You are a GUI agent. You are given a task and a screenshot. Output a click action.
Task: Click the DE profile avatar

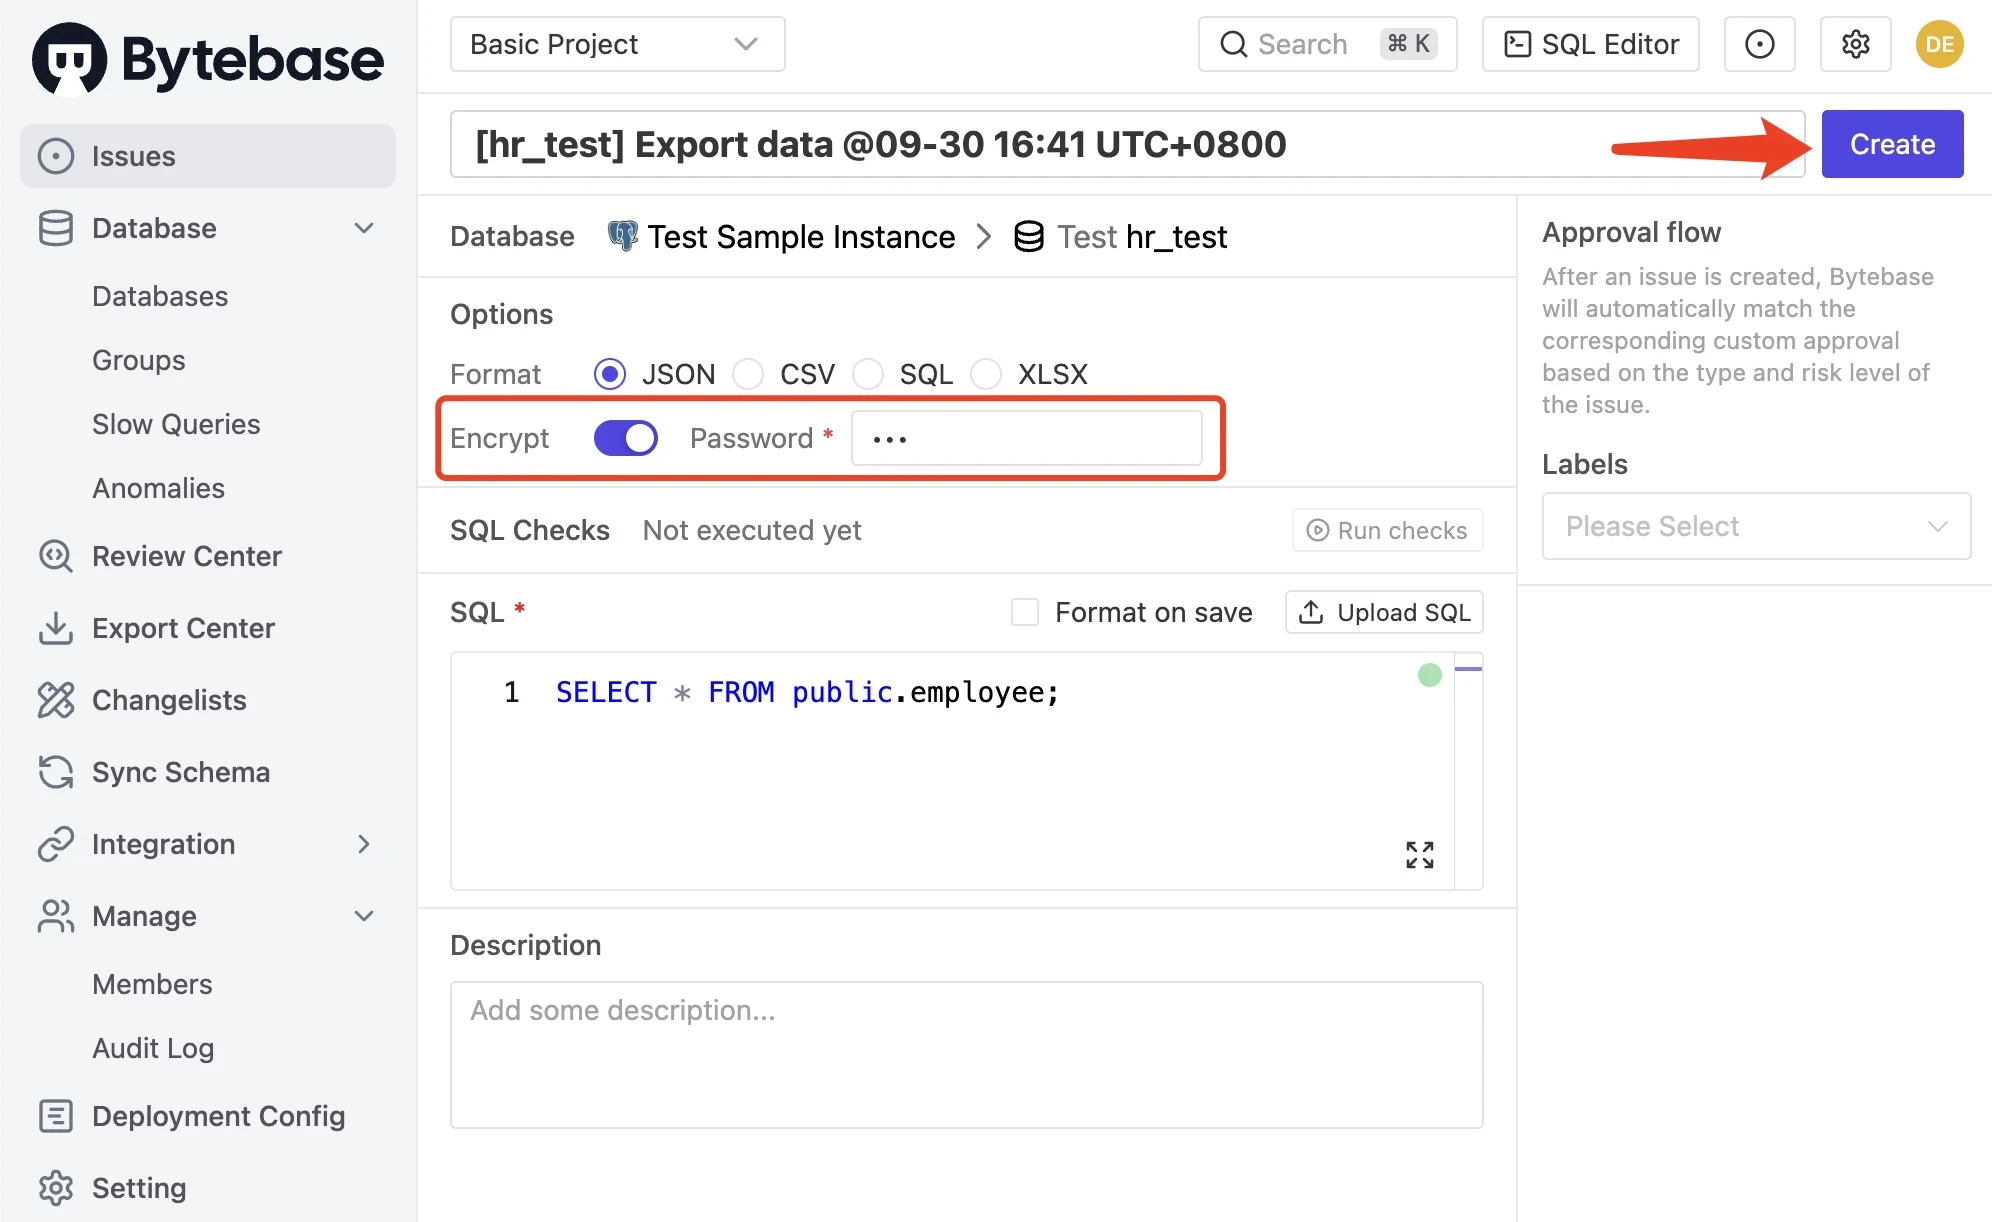pos(1938,44)
